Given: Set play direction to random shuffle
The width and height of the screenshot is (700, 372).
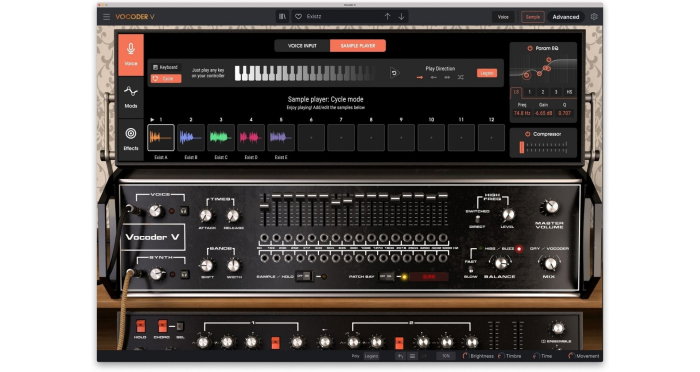Looking at the screenshot, I should [461, 78].
